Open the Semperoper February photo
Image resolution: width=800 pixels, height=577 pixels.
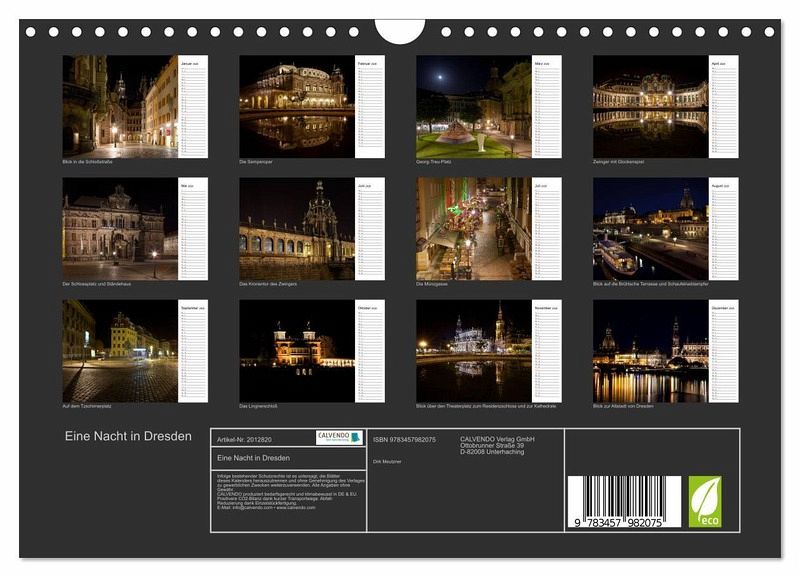(x=296, y=106)
